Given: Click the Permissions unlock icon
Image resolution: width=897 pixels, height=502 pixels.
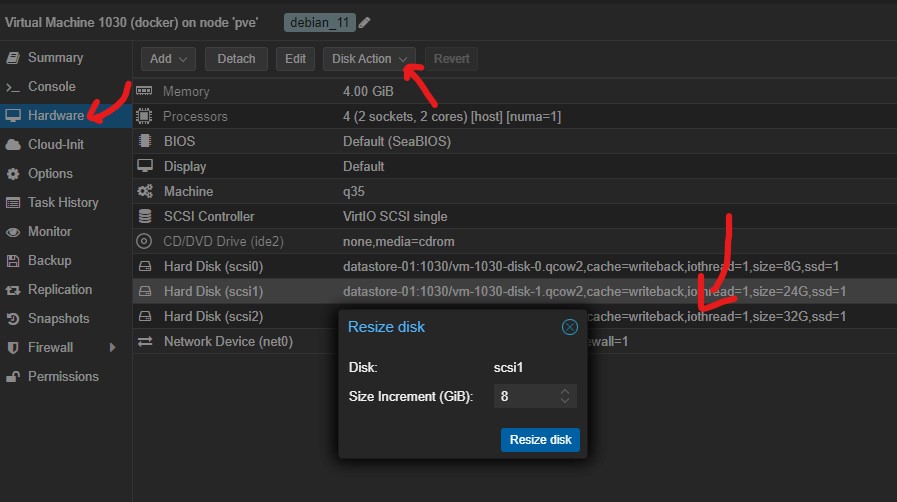Looking at the screenshot, I should click(13, 377).
